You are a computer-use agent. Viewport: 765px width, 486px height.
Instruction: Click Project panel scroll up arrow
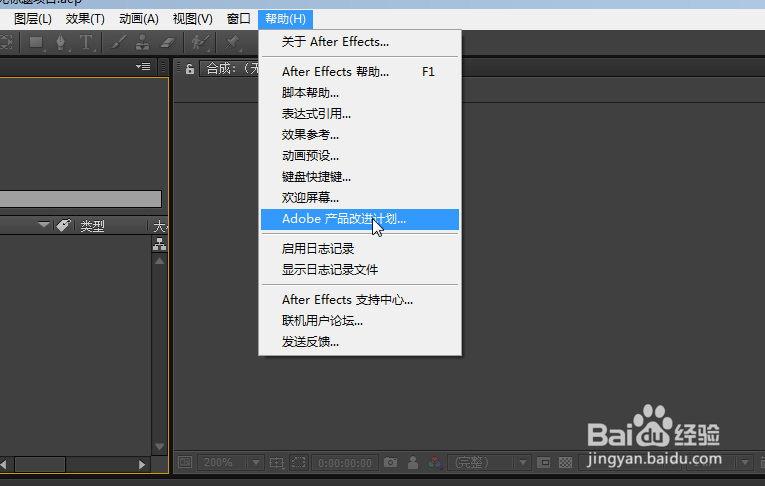pos(160,261)
